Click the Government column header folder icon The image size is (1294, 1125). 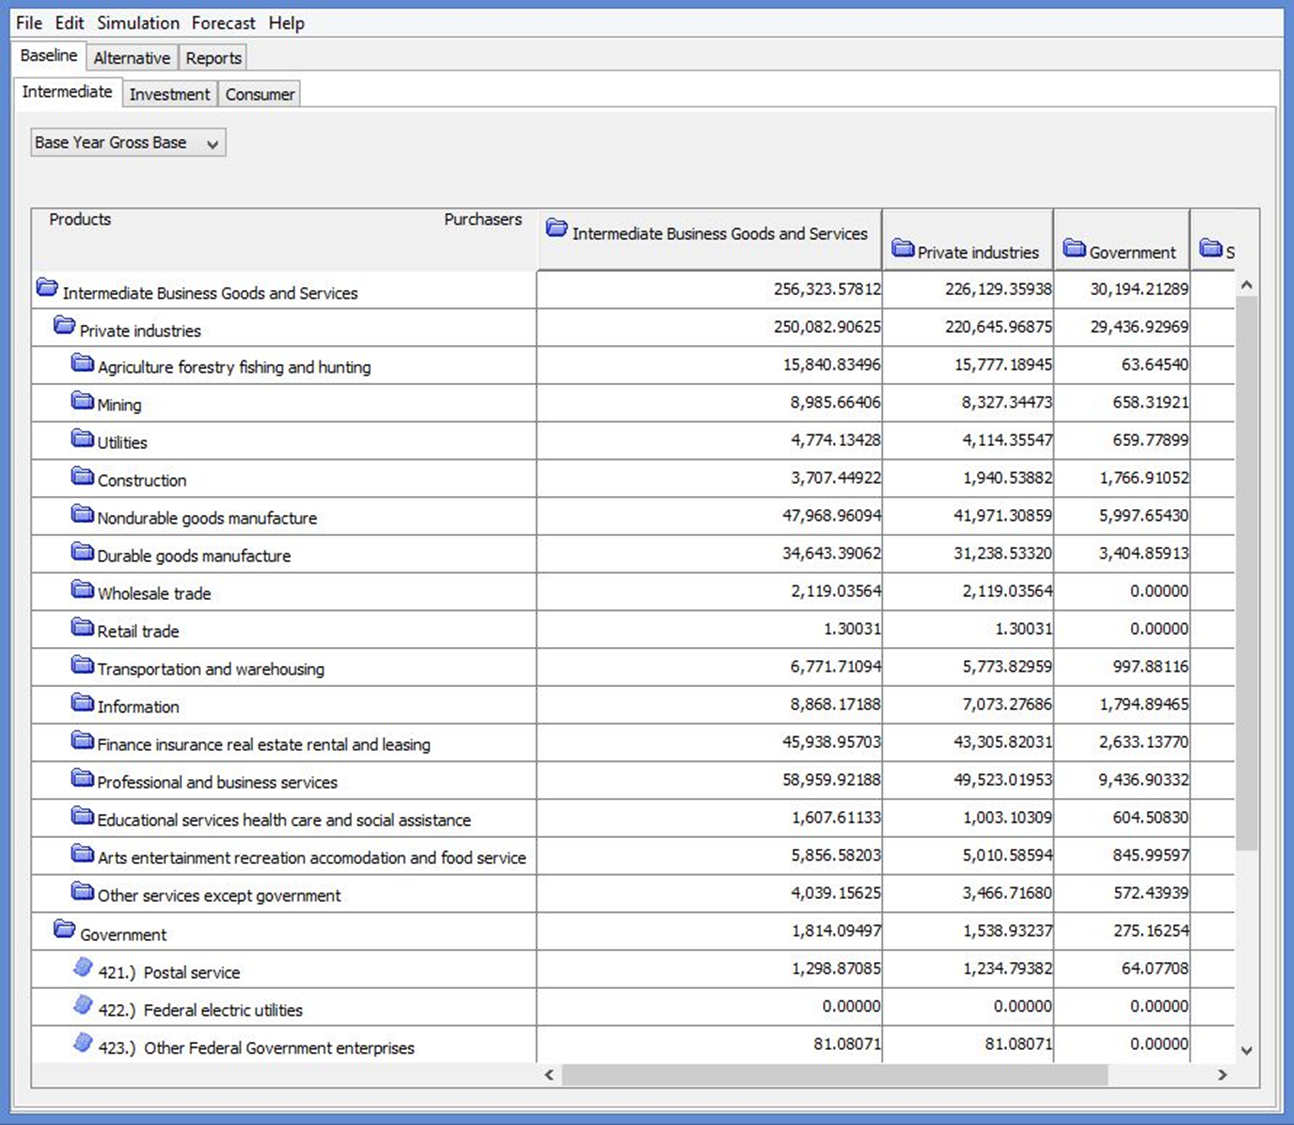click(x=1075, y=247)
